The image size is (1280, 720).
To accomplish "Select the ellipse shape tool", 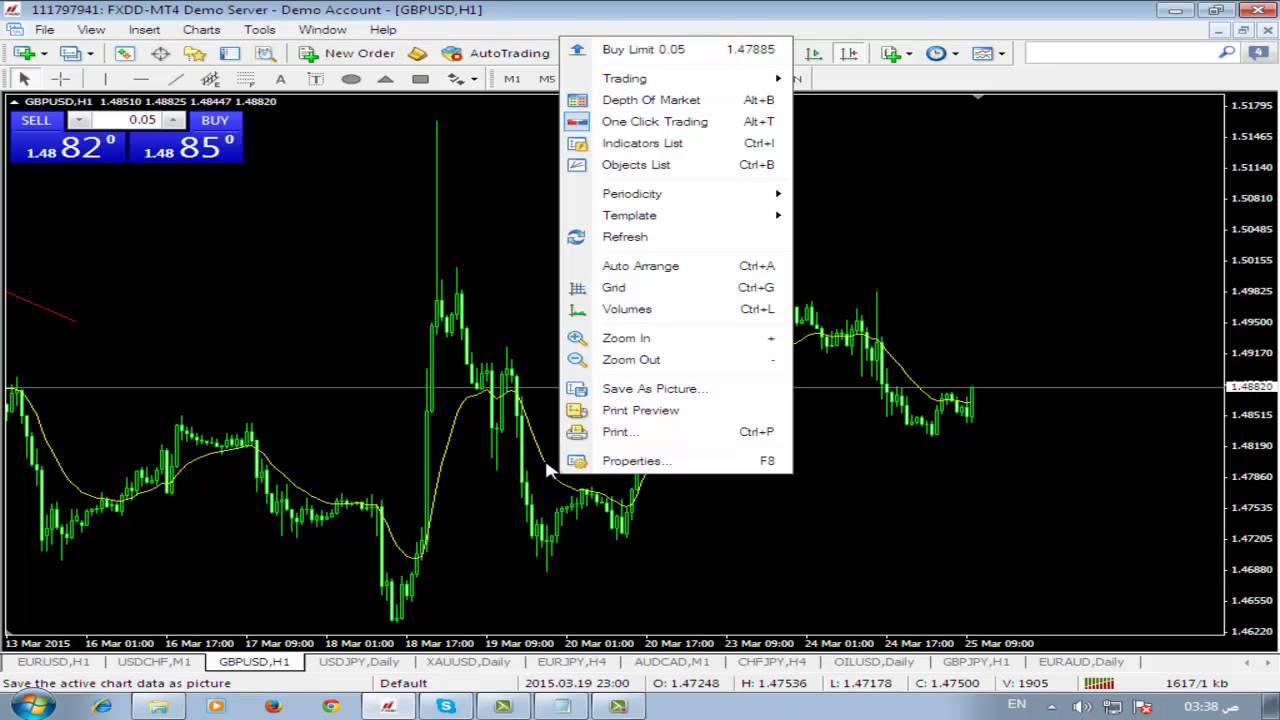I will pos(351,79).
